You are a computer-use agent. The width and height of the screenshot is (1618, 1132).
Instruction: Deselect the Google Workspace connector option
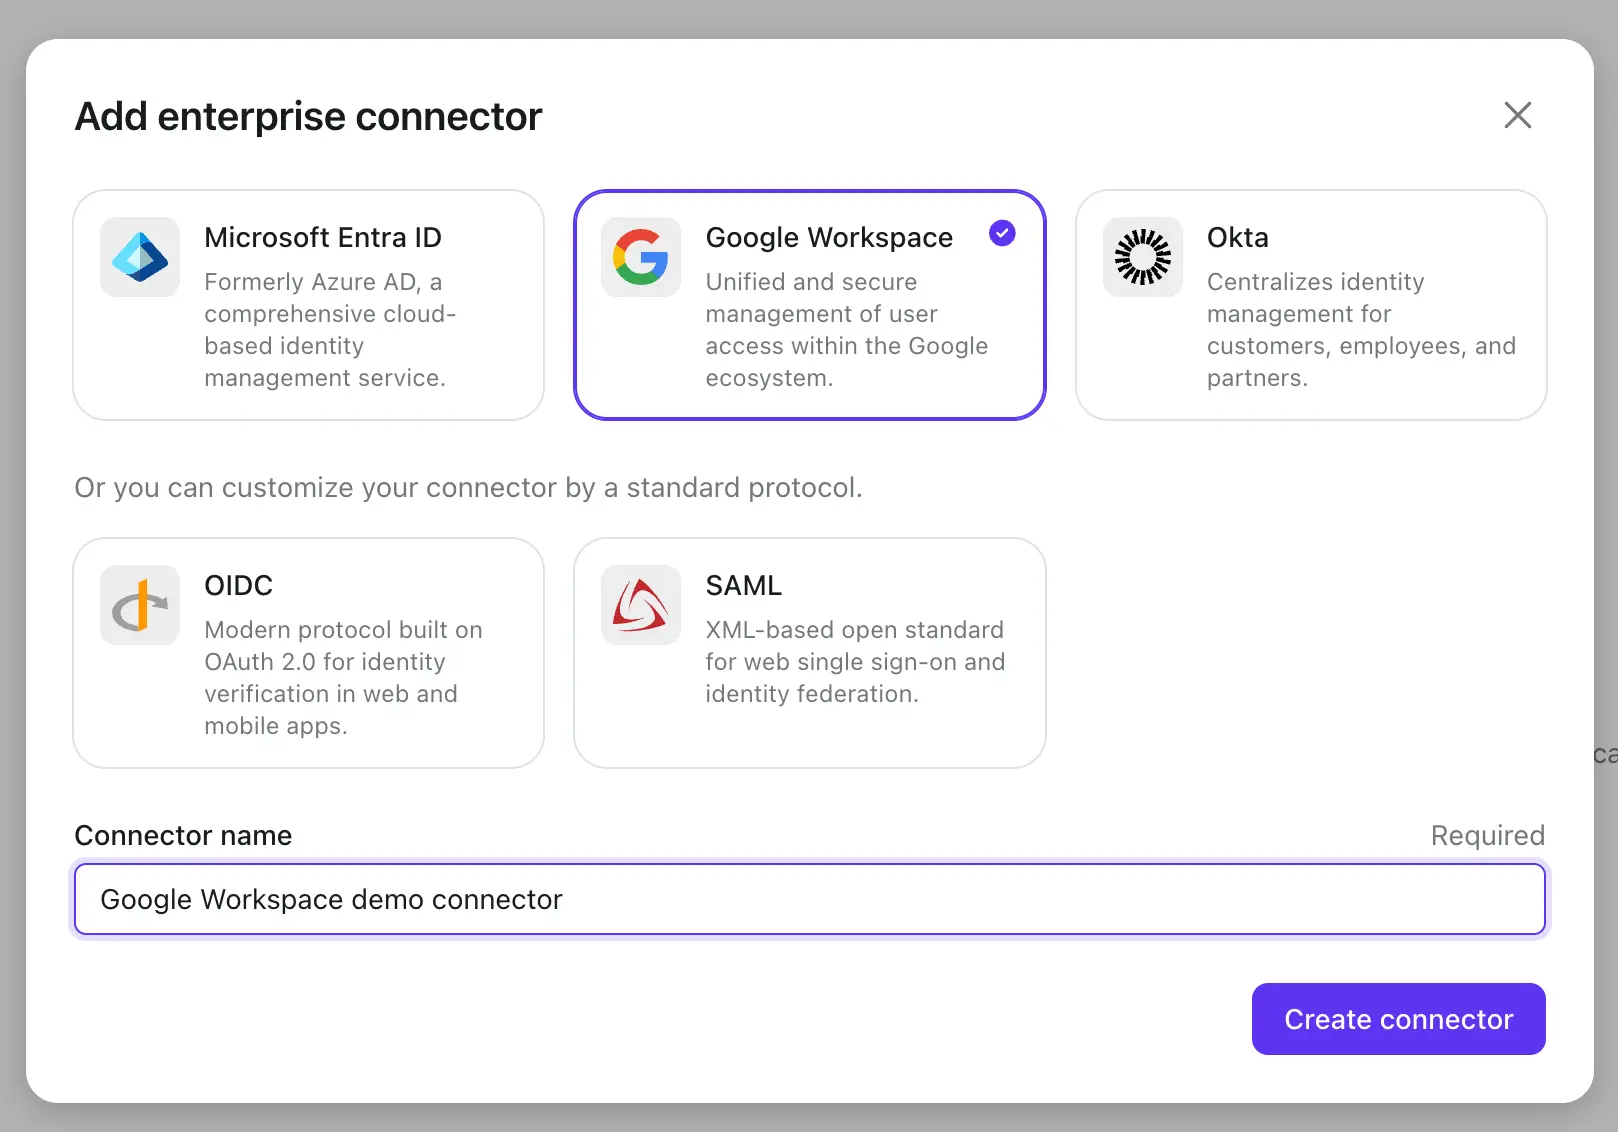[810, 304]
